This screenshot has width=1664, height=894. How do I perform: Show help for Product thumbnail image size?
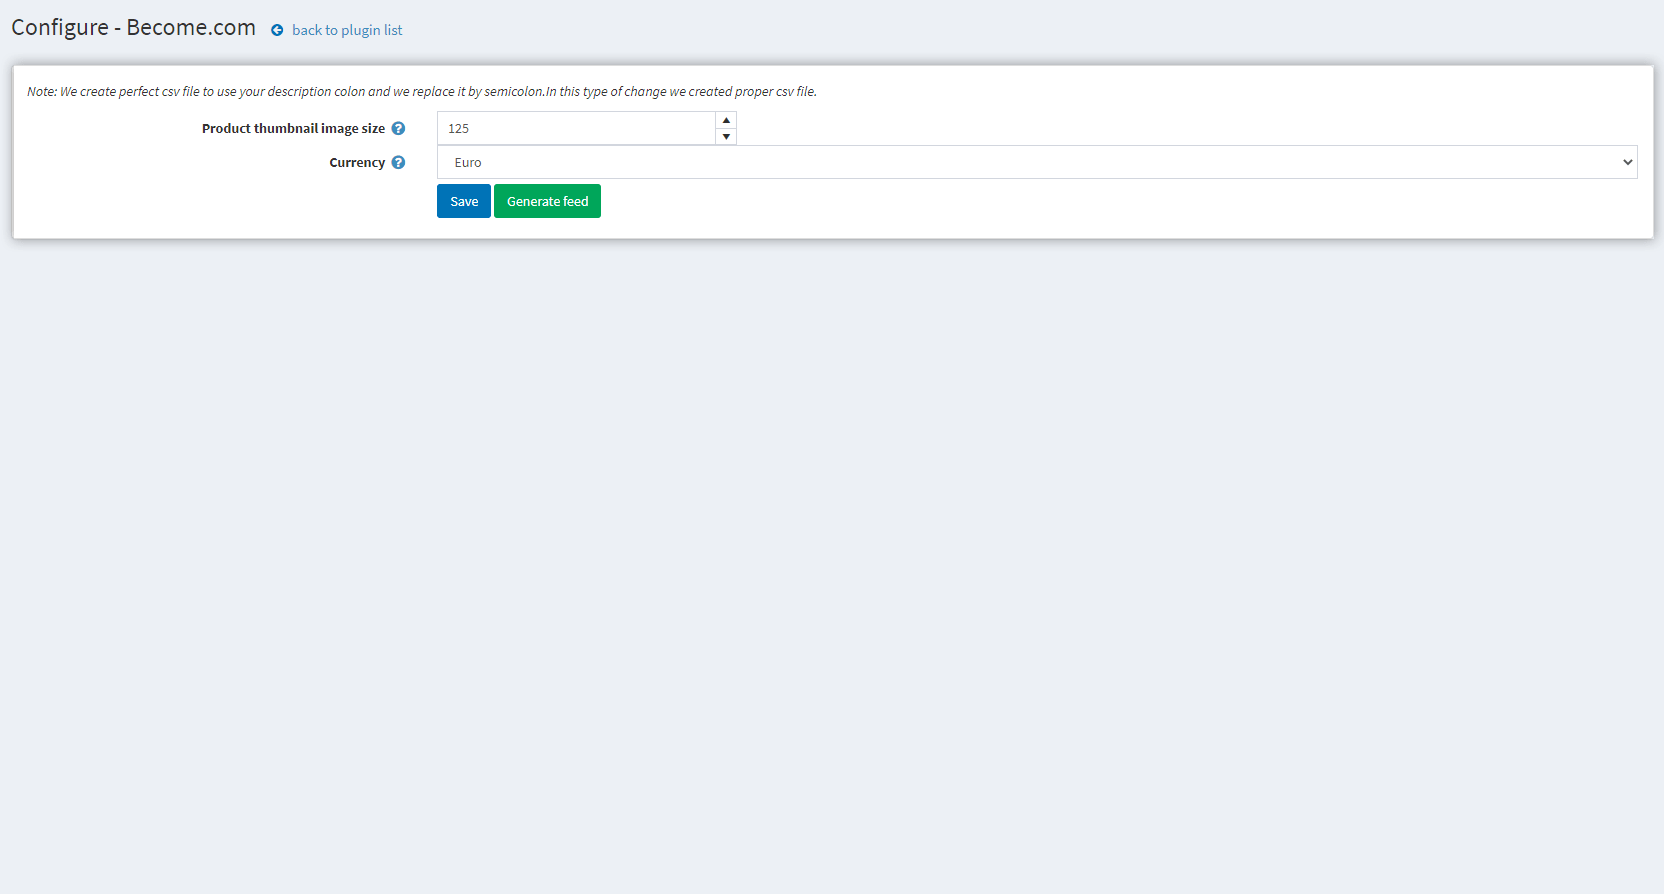398,128
